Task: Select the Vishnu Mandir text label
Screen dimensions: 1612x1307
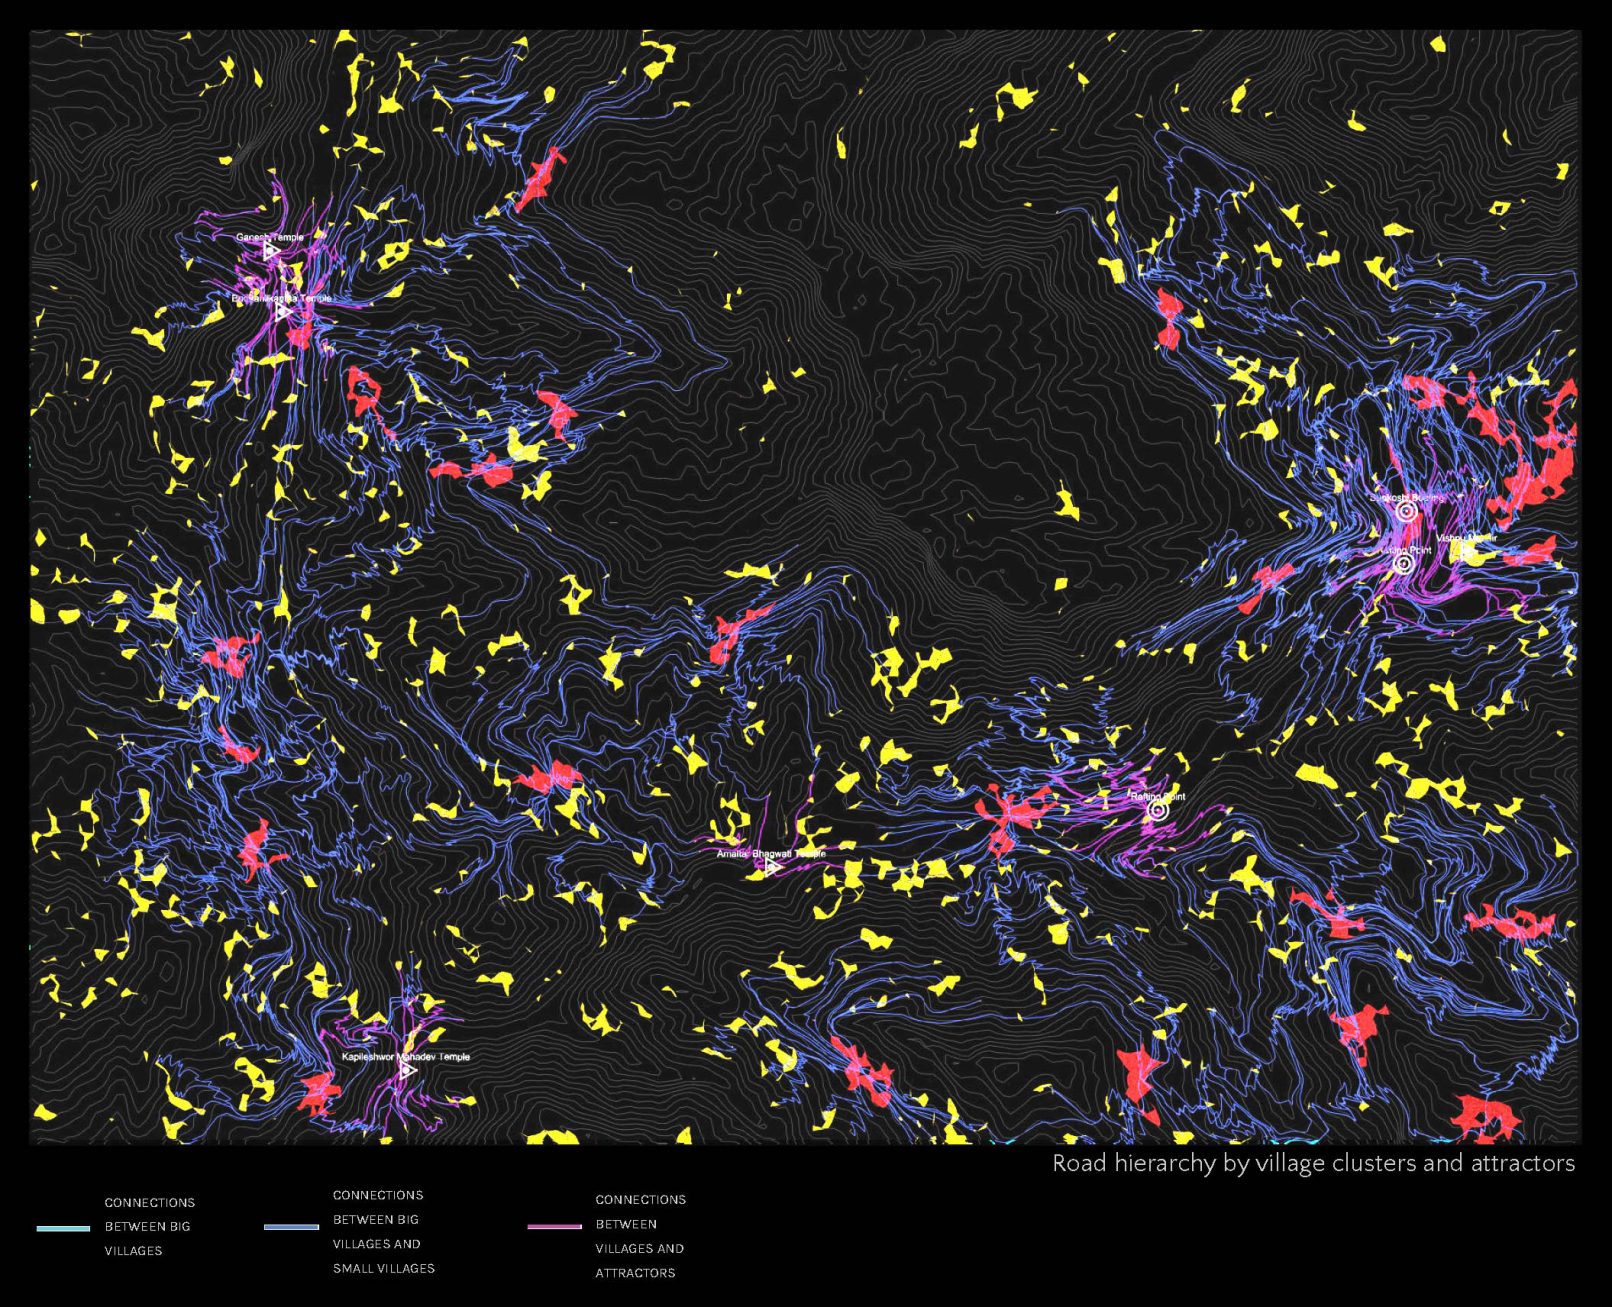Action: click(x=1466, y=538)
